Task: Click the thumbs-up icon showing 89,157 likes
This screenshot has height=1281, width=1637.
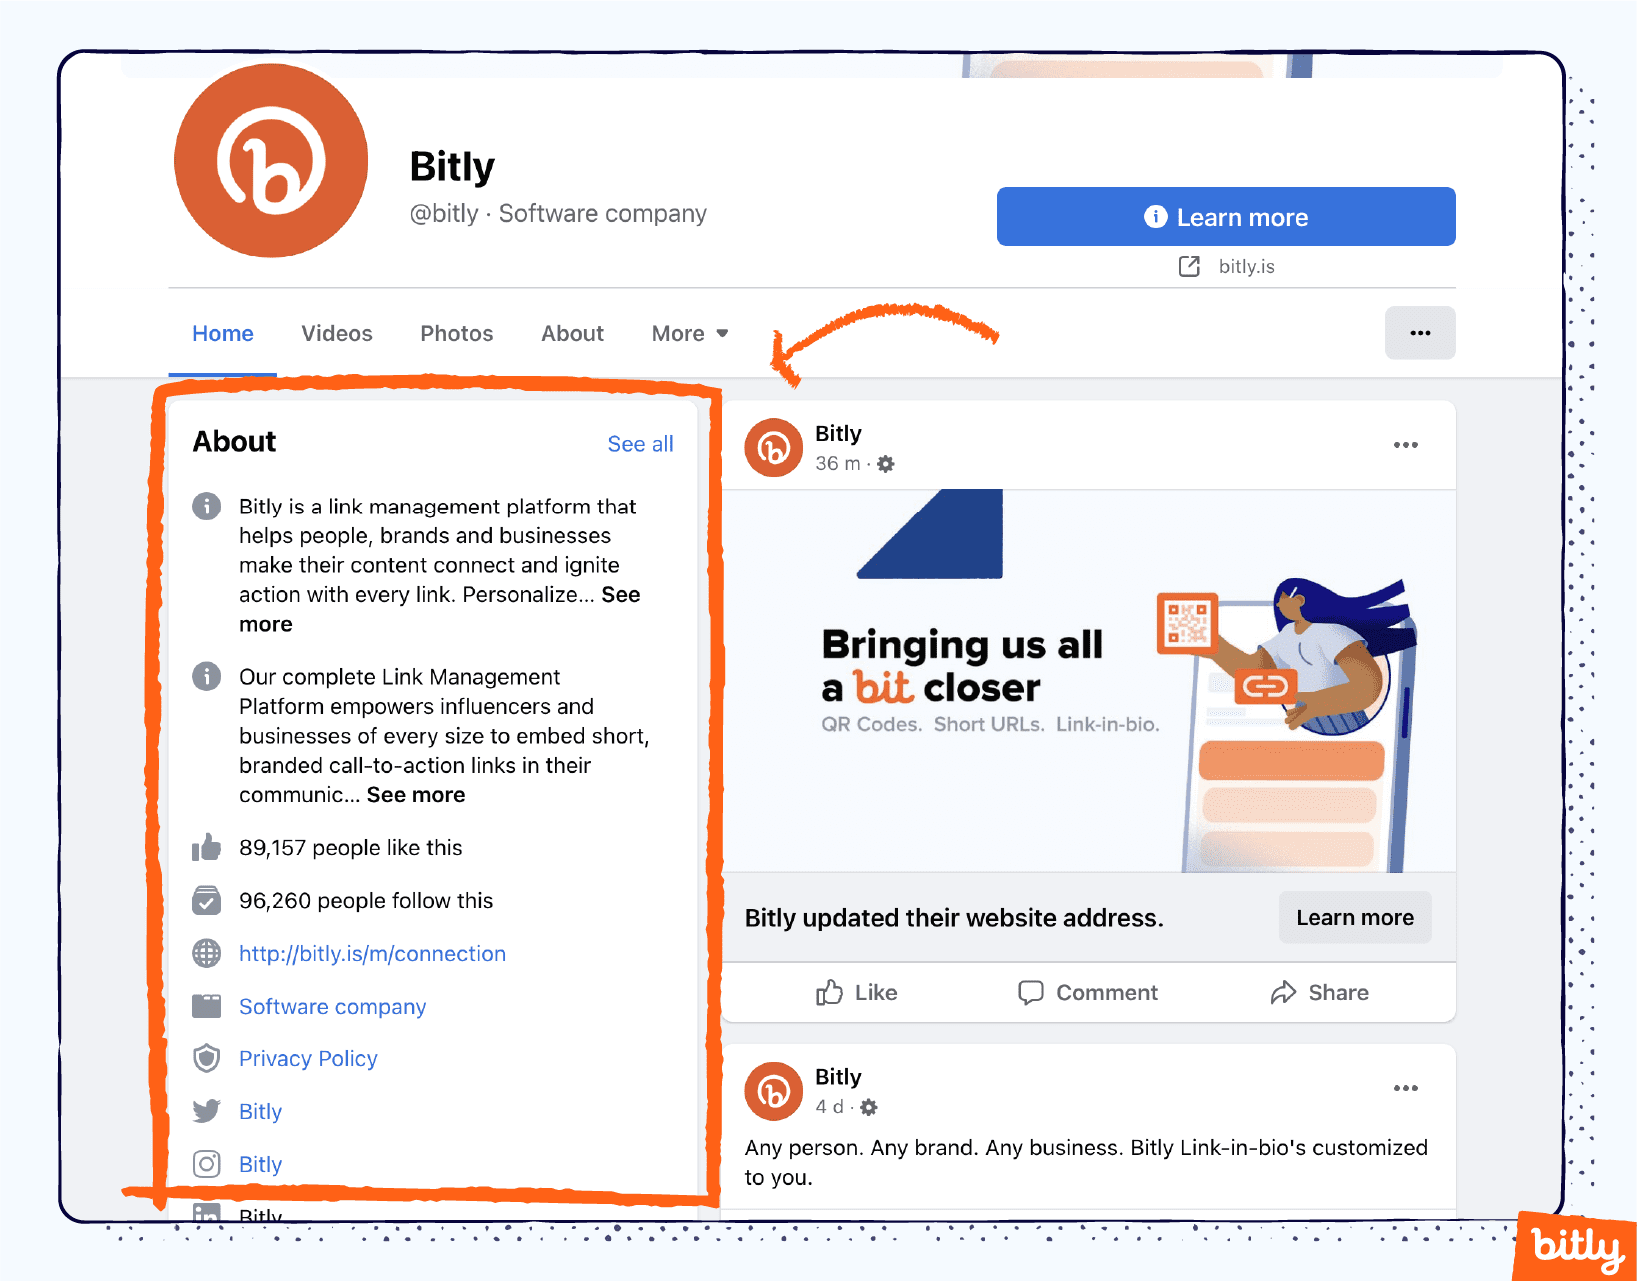Action: [x=206, y=847]
